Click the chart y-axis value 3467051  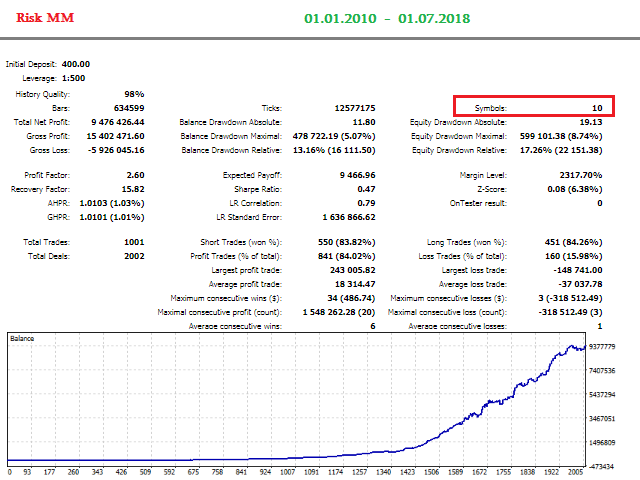tap(602, 418)
